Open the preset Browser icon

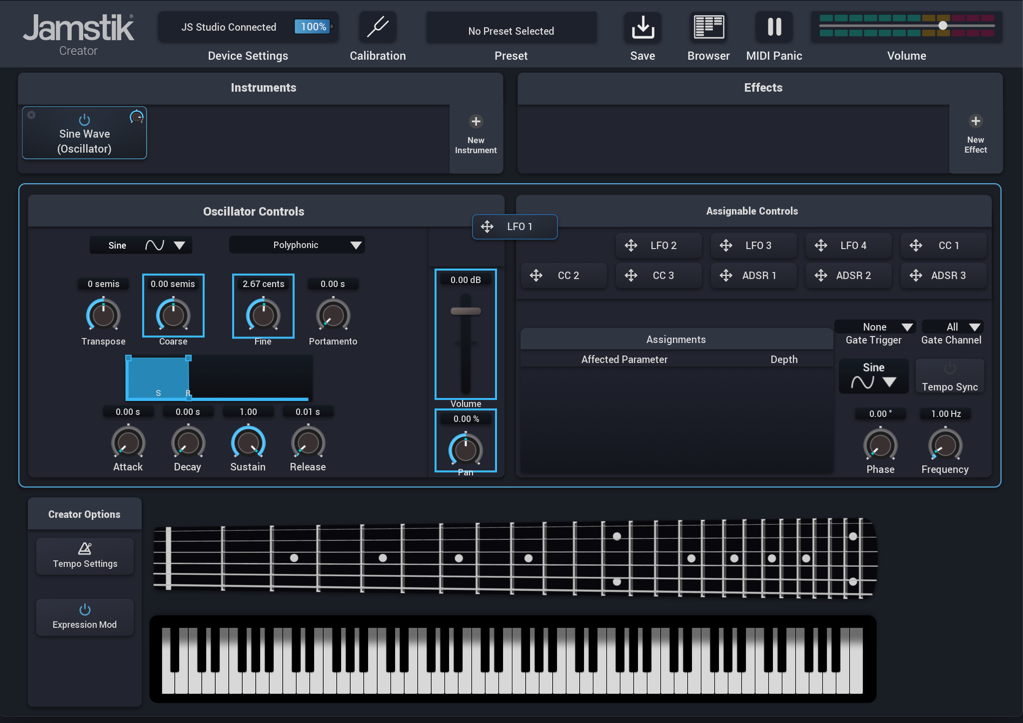pos(709,27)
